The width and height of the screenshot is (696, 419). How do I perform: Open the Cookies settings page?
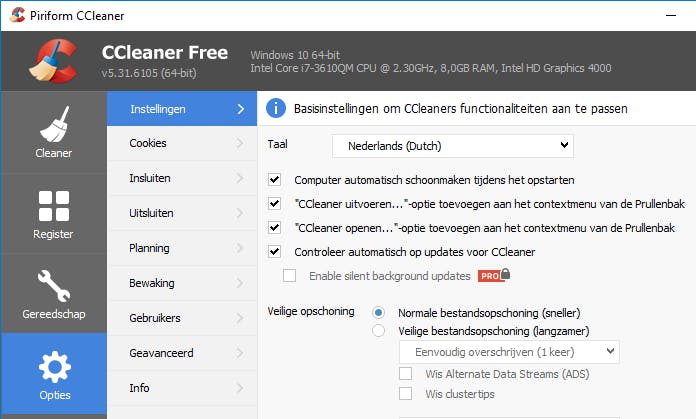182,143
